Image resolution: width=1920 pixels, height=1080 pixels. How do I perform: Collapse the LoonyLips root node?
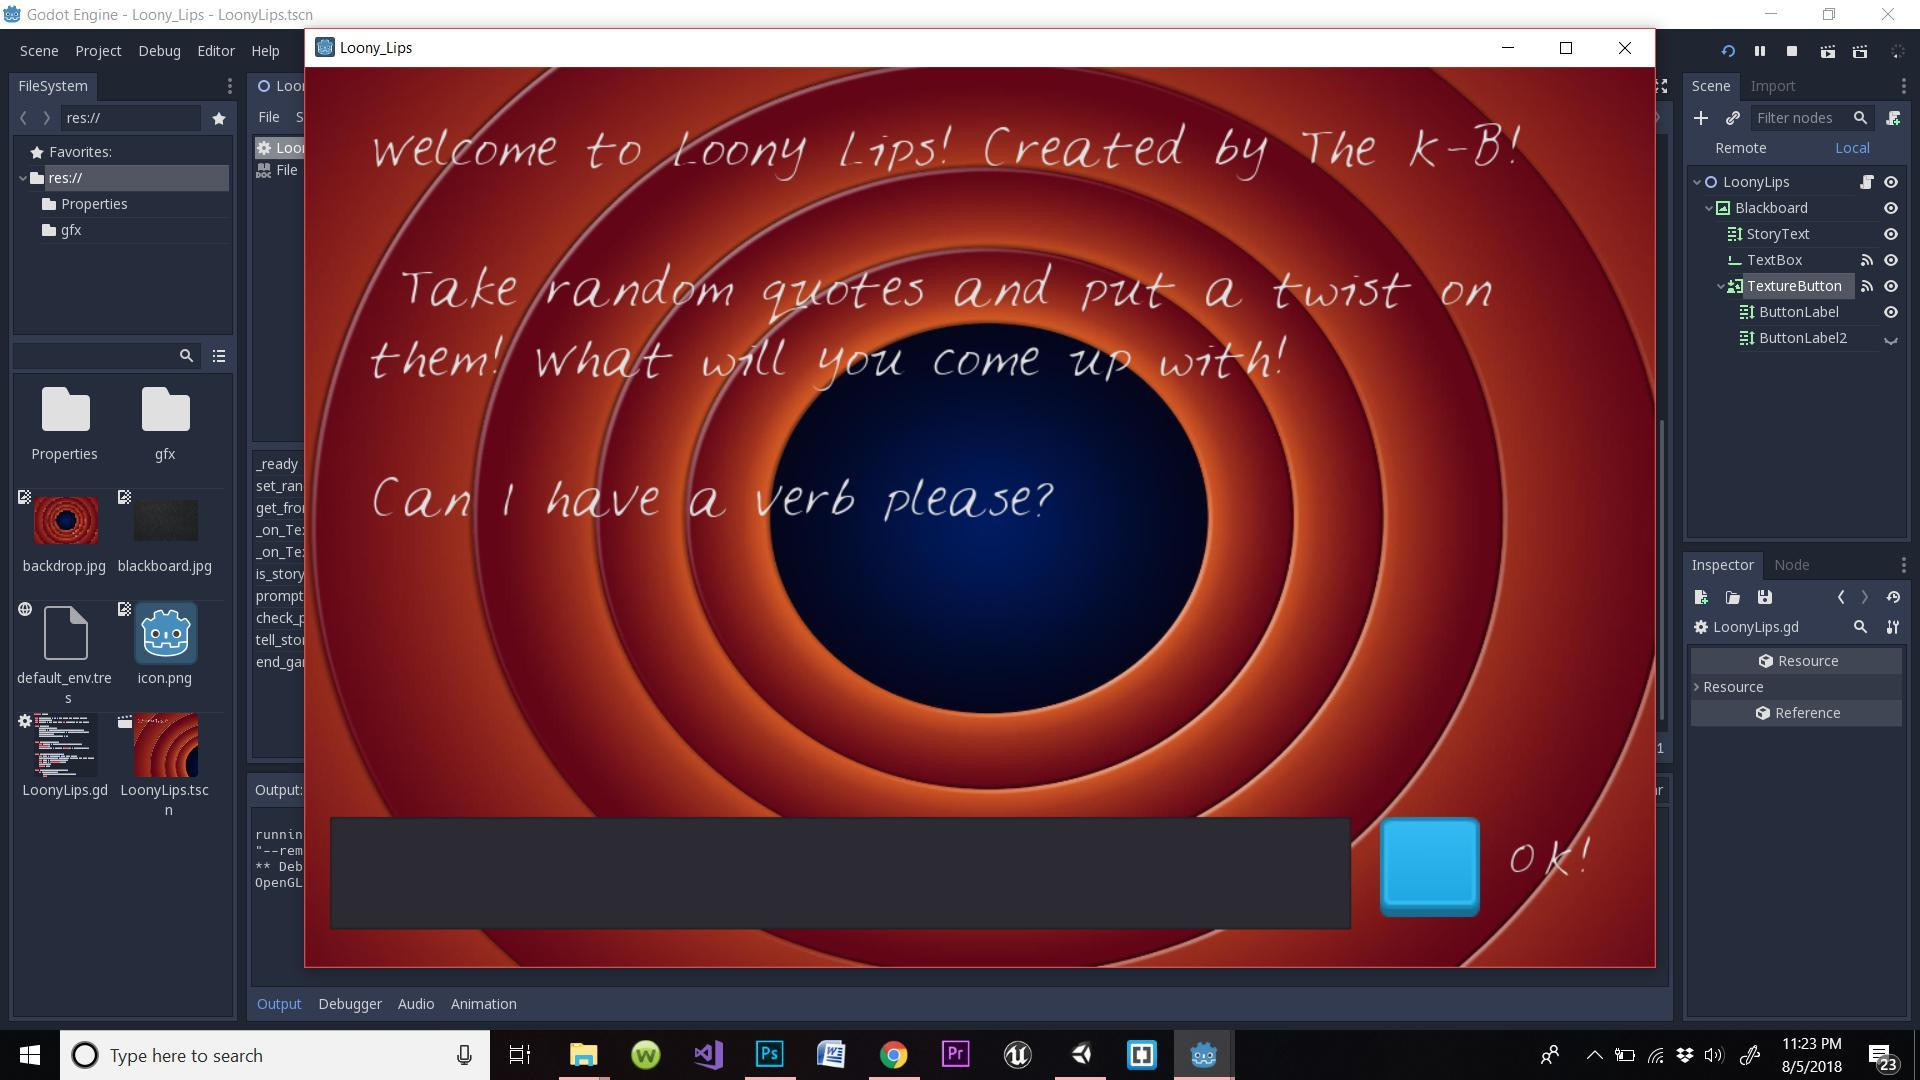pyautogui.click(x=1697, y=182)
